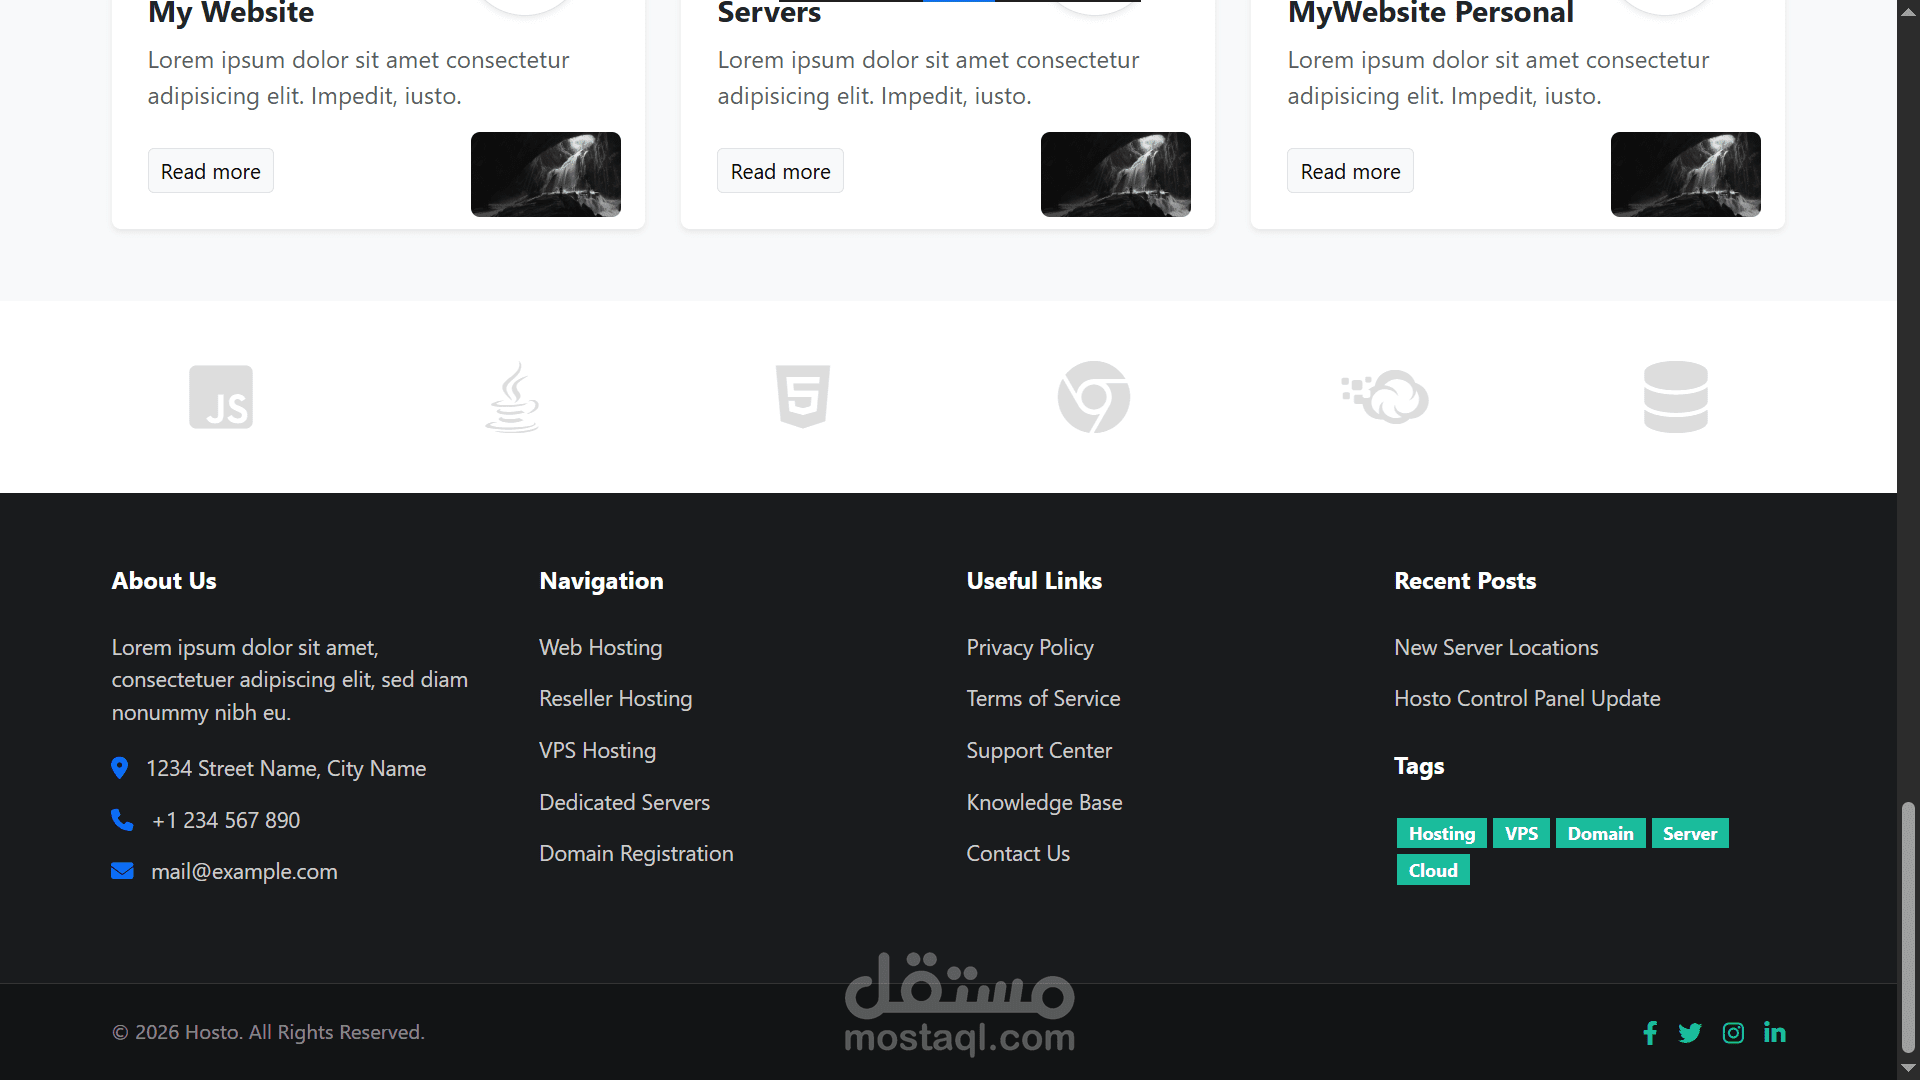This screenshot has width=1920, height=1080.
Task: Click the Chrome browser logo icon
Action: pyautogui.click(x=1094, y=397)
